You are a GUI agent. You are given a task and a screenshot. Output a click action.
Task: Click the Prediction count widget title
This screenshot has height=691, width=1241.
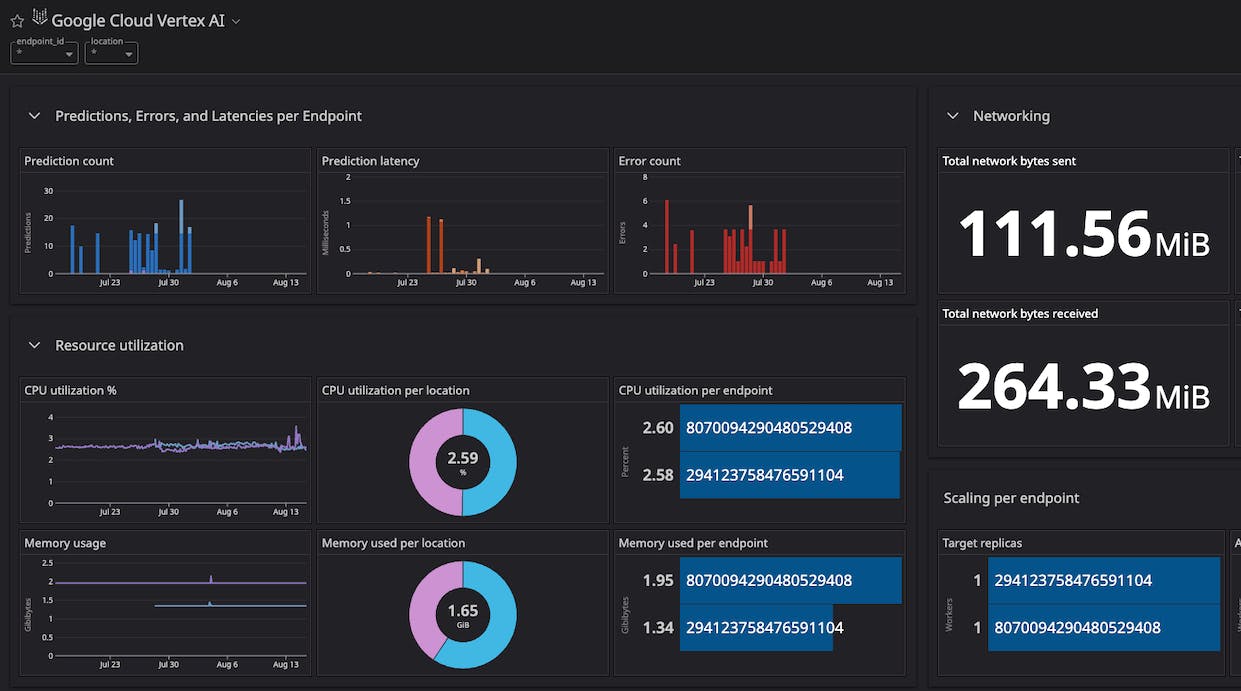click(69, 161)
